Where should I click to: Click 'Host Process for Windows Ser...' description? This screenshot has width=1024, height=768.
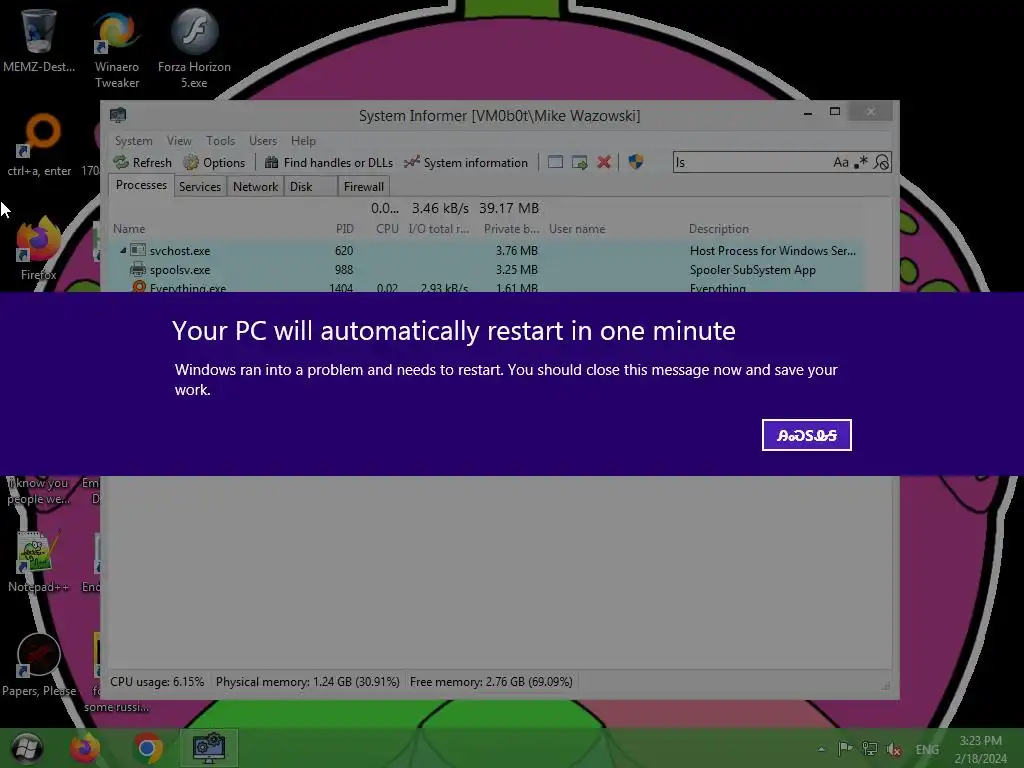(773, 251)
